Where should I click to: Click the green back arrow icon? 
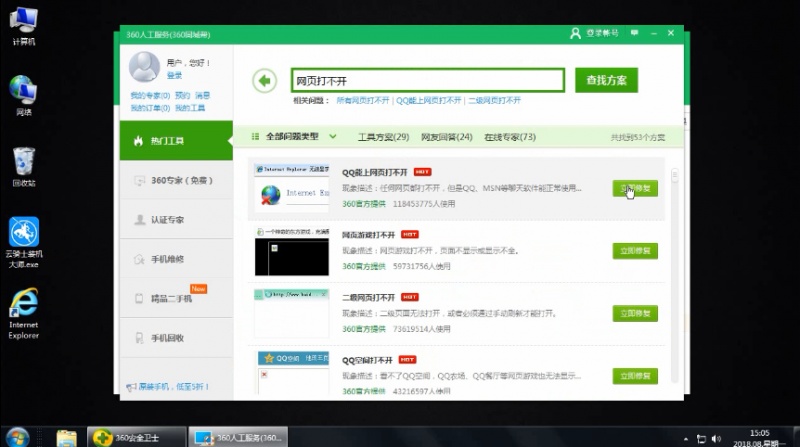click(x=264, y=81)
